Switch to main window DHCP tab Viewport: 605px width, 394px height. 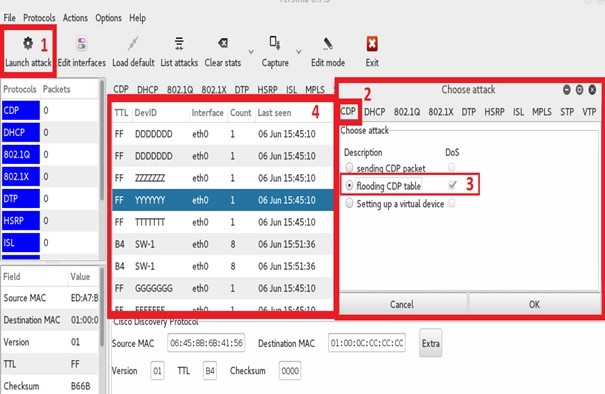pyautogui.click(x=147, y=90)
